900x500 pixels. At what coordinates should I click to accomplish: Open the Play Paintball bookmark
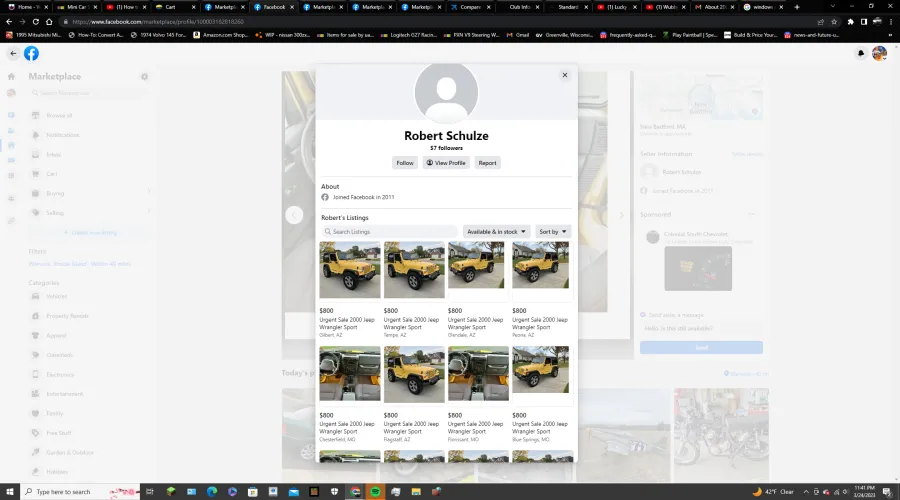[690, 35]
